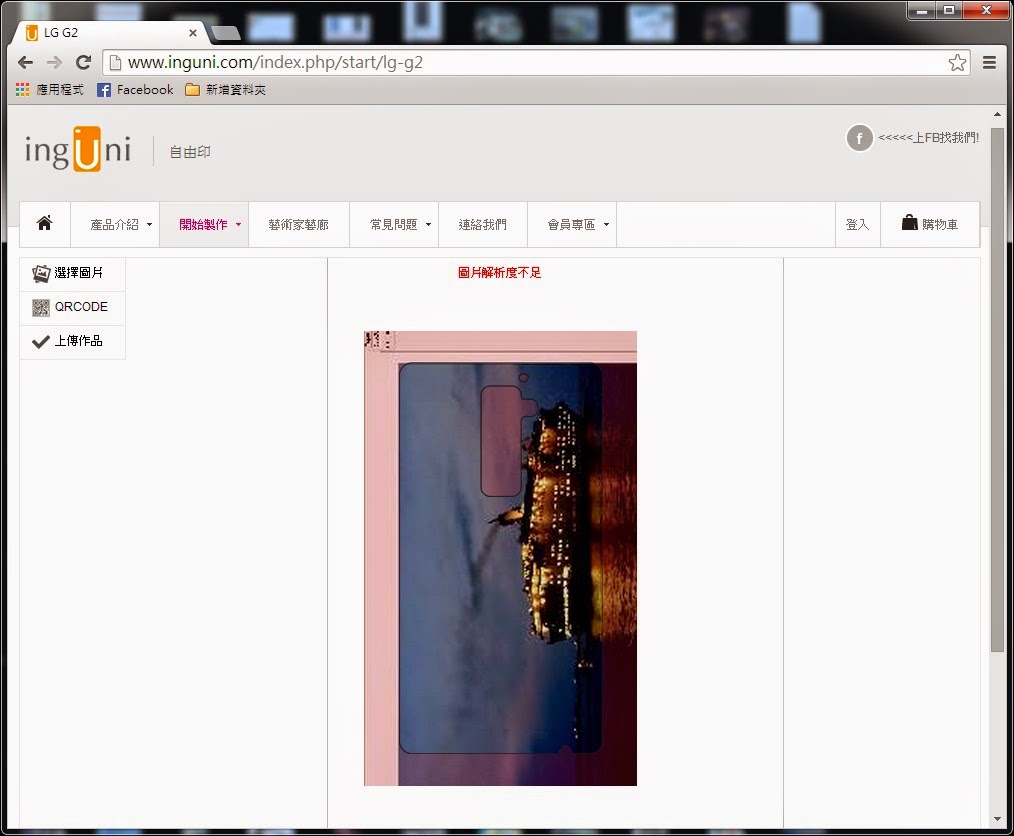Click the 圖片解析度不足 warning text
This screenshot has width=1014, height=836.
pos(499,273)
